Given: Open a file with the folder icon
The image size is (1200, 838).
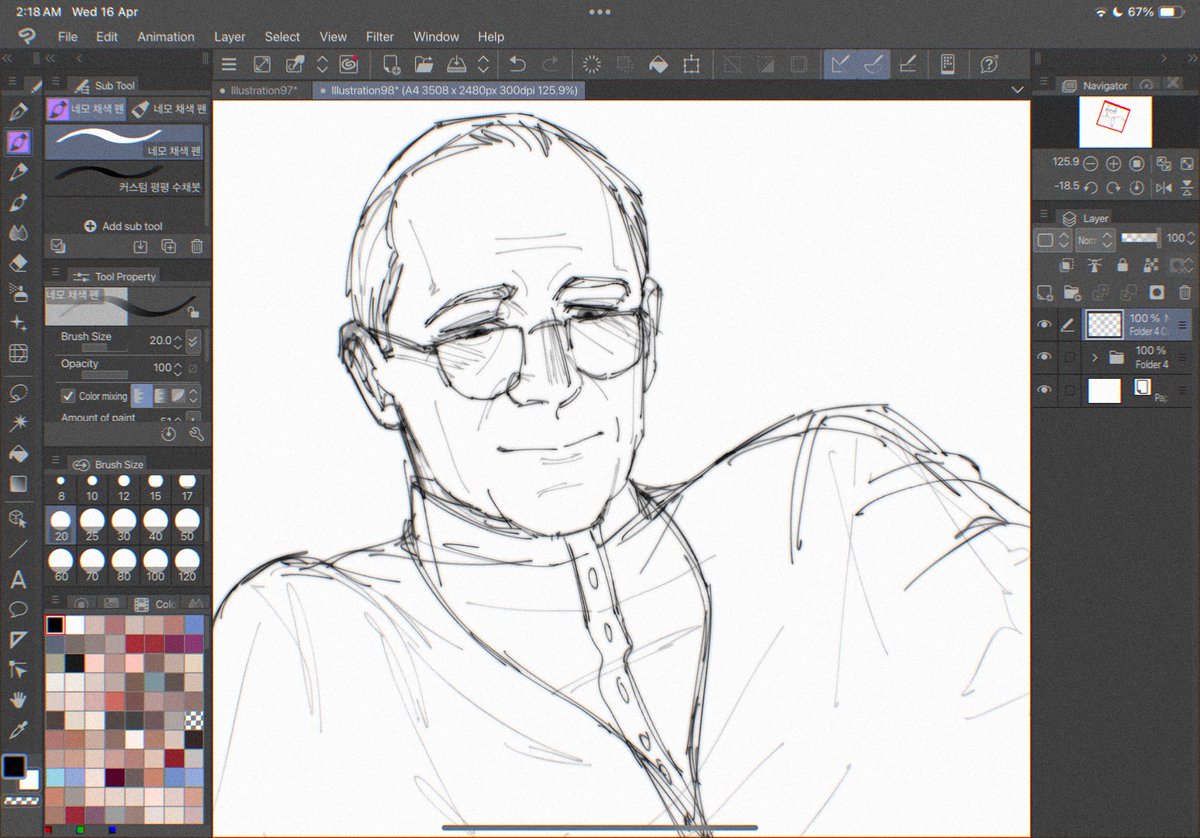Looking at the screenshot, I should point(424,64).
